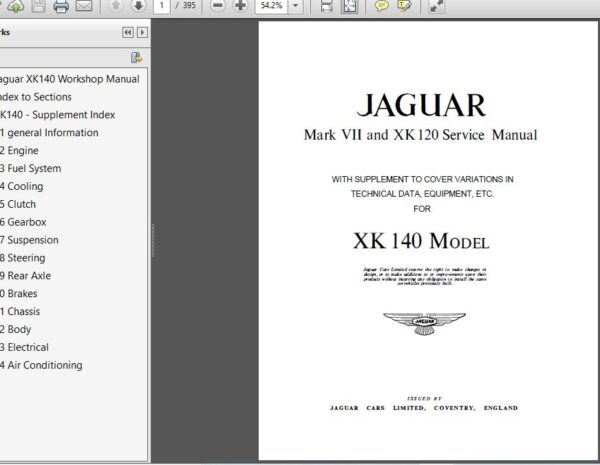This screenshot has height=465, width=600.
Task: Click 'Jaguar Cars Limited, Coventry, England' text
Action: (x=424, y=408)
